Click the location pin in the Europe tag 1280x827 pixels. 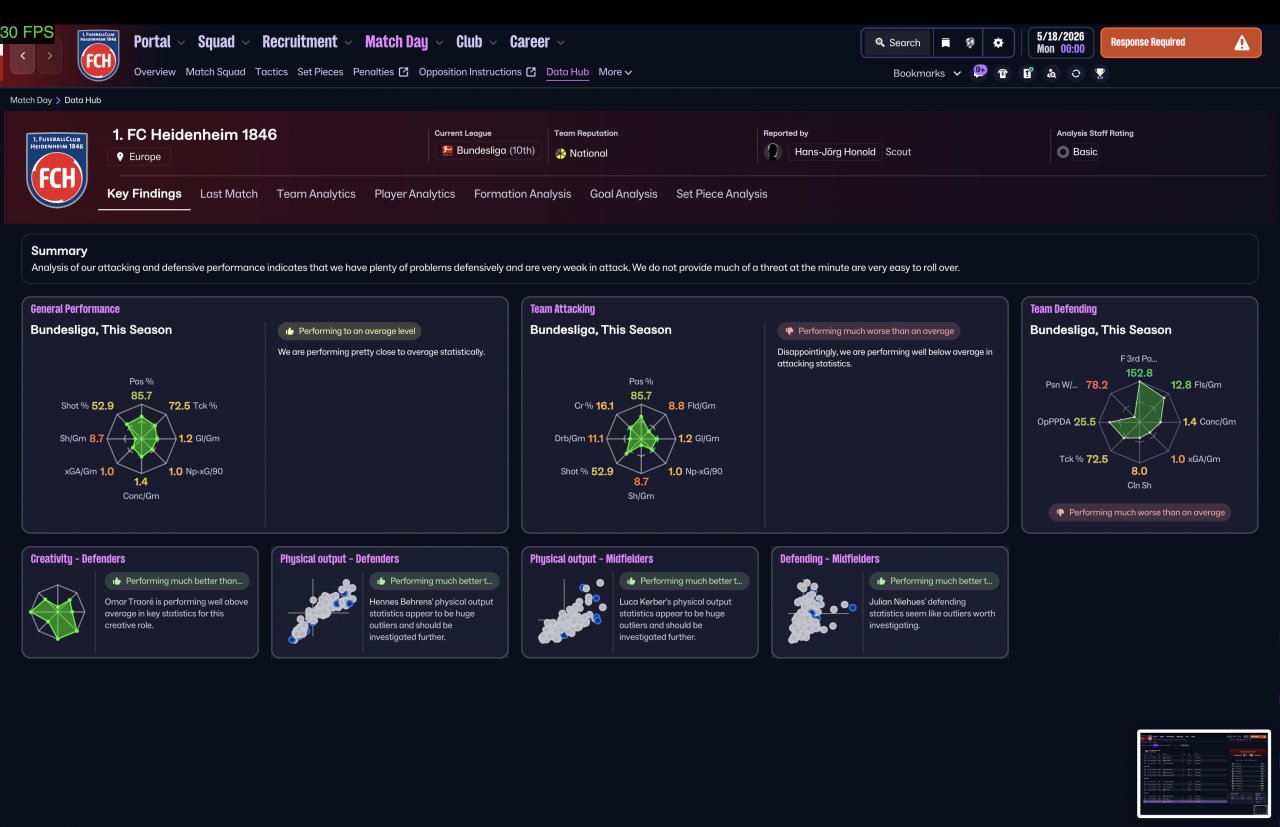click(x=121, y=157)
